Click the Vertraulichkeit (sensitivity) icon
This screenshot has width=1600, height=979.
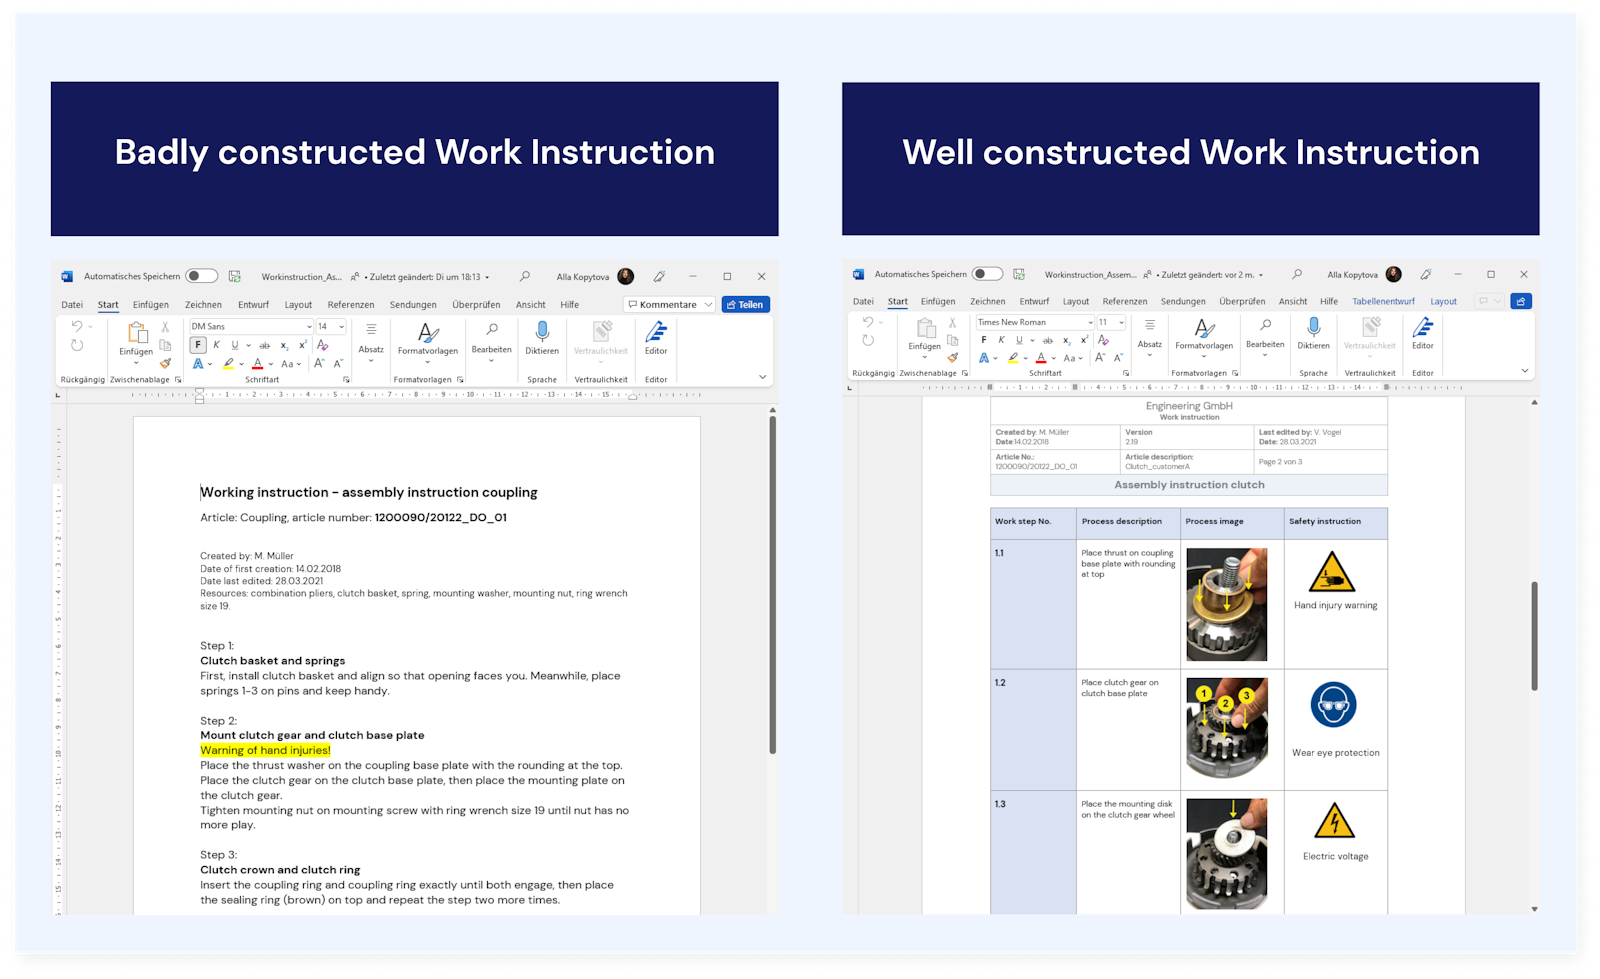(601, 330)
